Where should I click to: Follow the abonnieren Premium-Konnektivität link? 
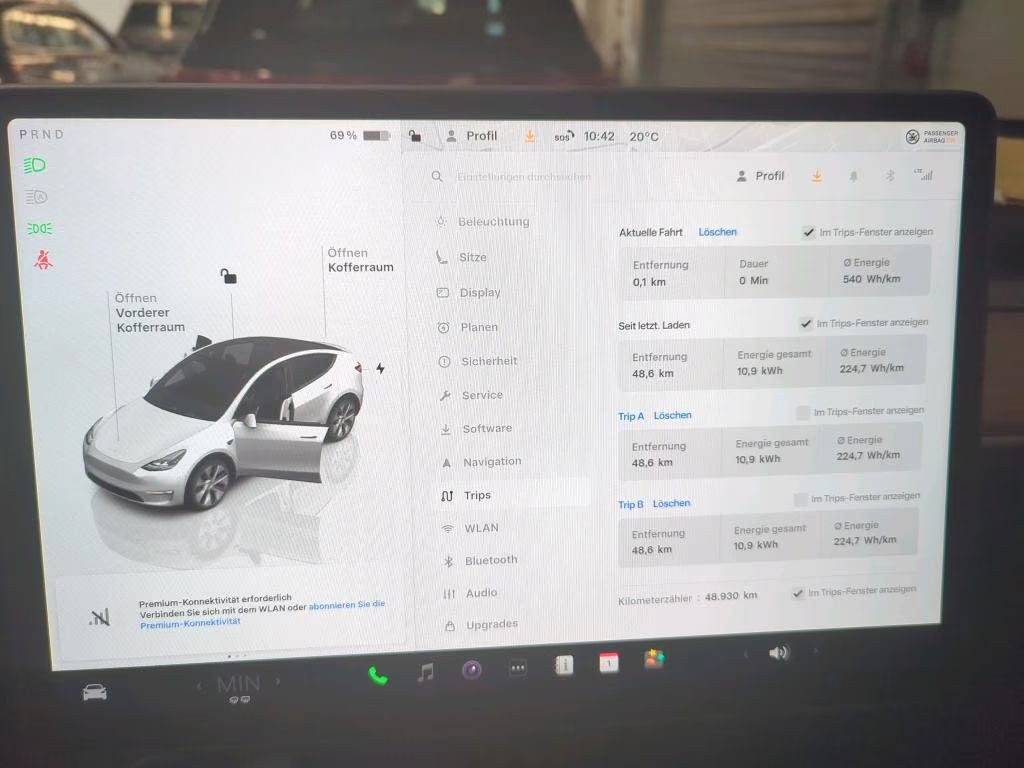(x=263, y=614)
